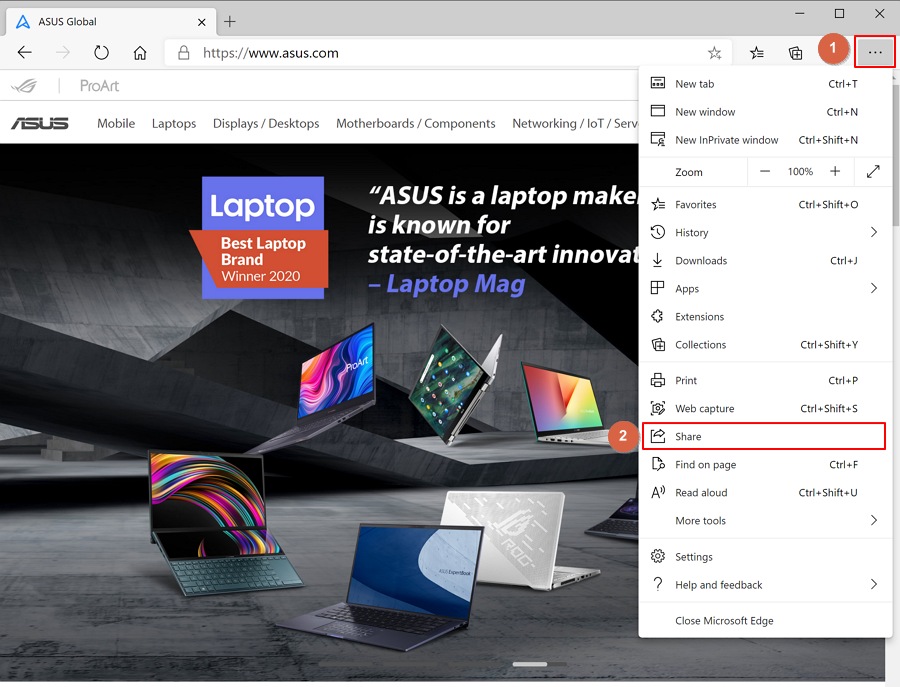This screenshot has height=687, width=900.
Task: Click the forward navigation arrow
Action: 63,53
